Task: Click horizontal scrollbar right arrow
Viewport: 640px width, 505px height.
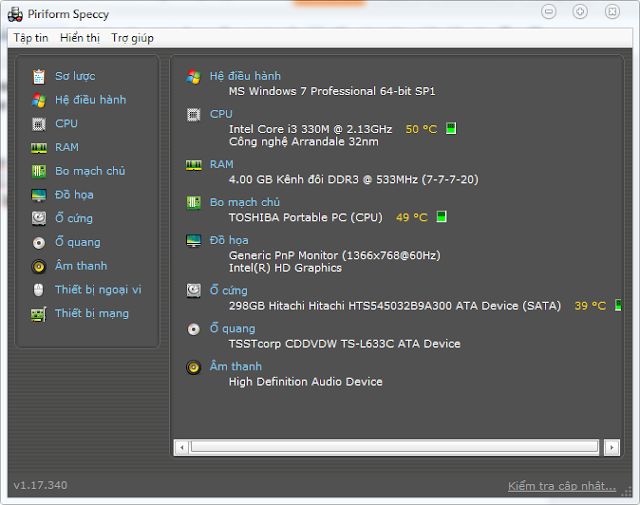Action: click(x=612, y=447)
